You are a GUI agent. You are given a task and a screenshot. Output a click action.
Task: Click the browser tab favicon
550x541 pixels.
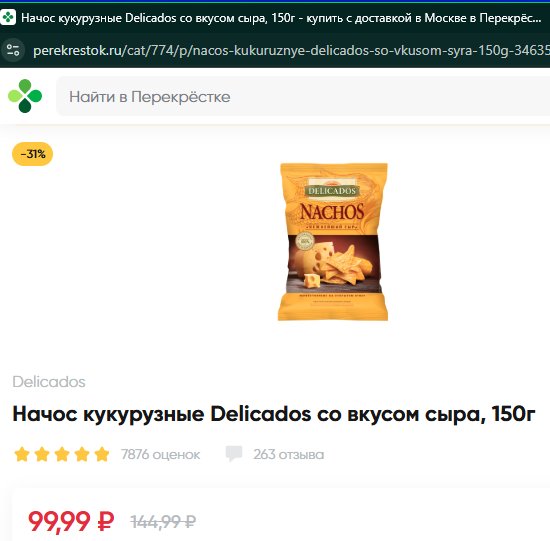[x=8, y=18]
